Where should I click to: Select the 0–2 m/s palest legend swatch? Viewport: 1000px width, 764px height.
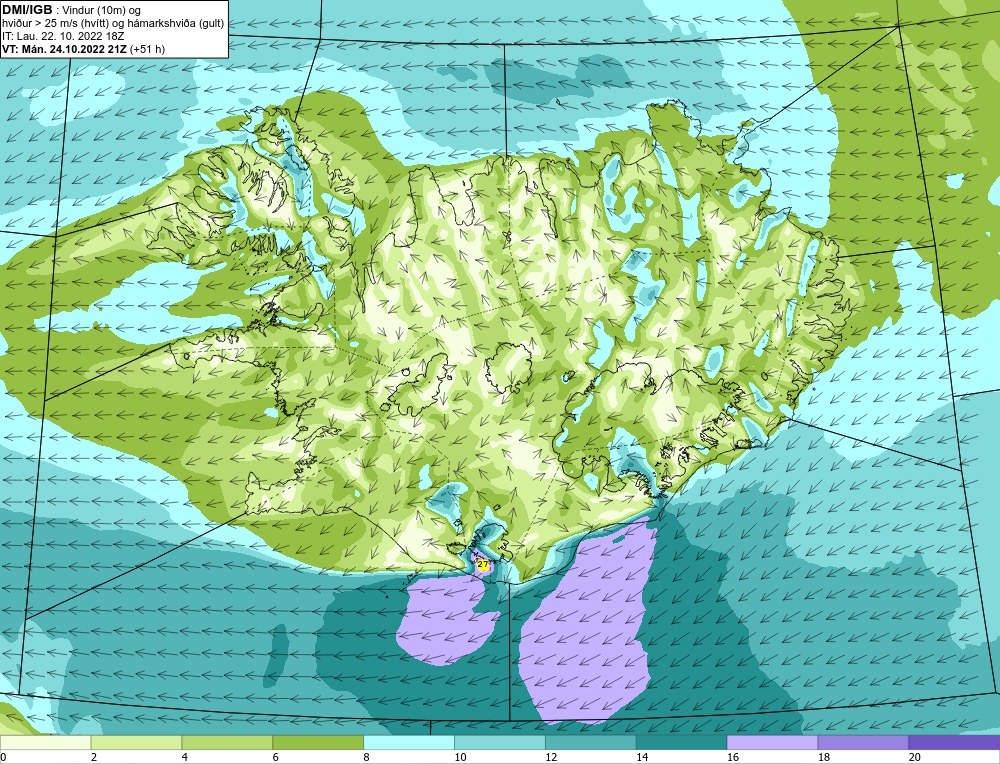pyautogui.click(x=45, y=743)
